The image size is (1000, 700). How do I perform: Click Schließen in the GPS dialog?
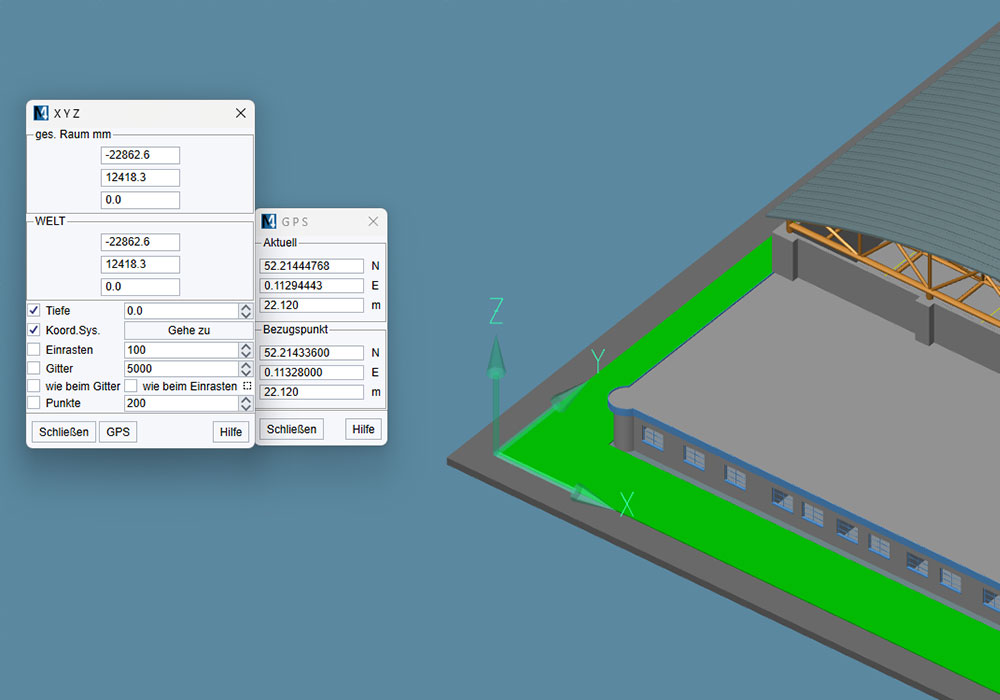click(x=291, y=429)
